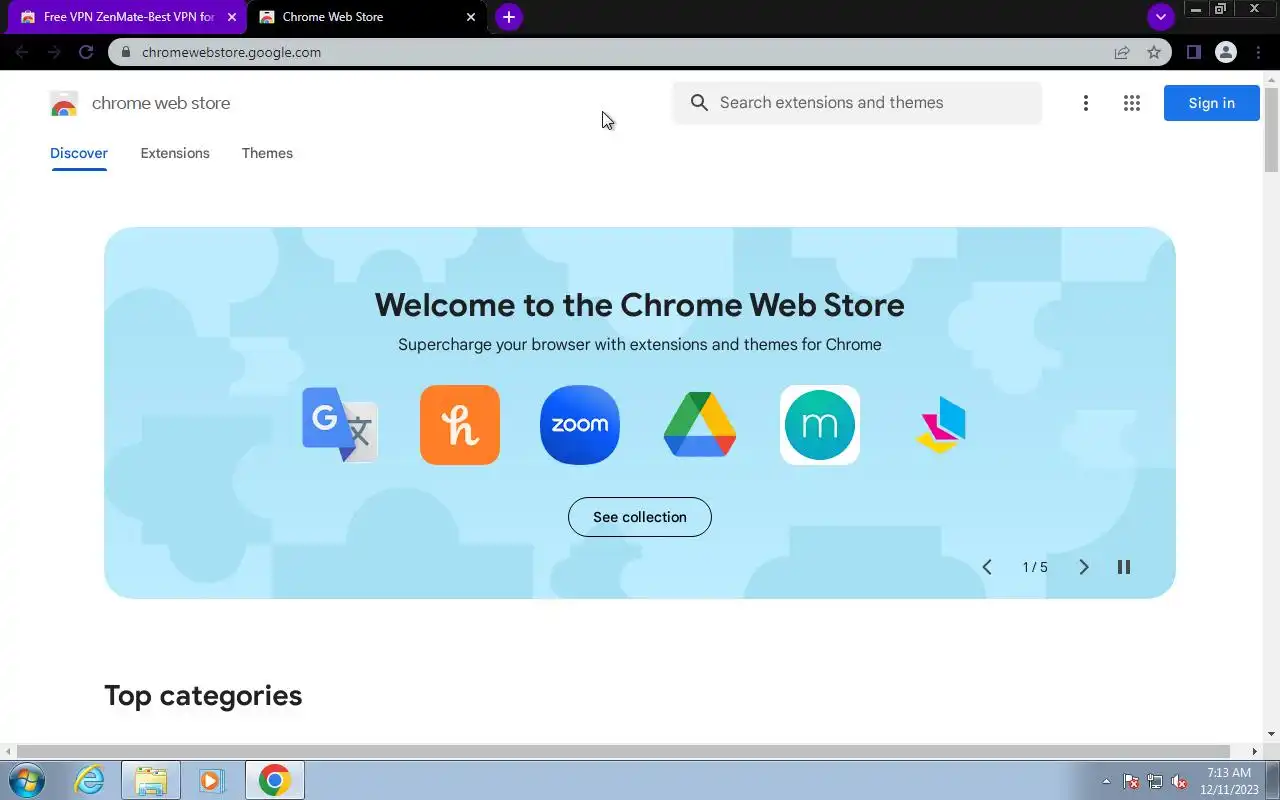Image resolution: width=1280 pixels, height=800 pixels.
Task: Reload the page
Action: 86,52
